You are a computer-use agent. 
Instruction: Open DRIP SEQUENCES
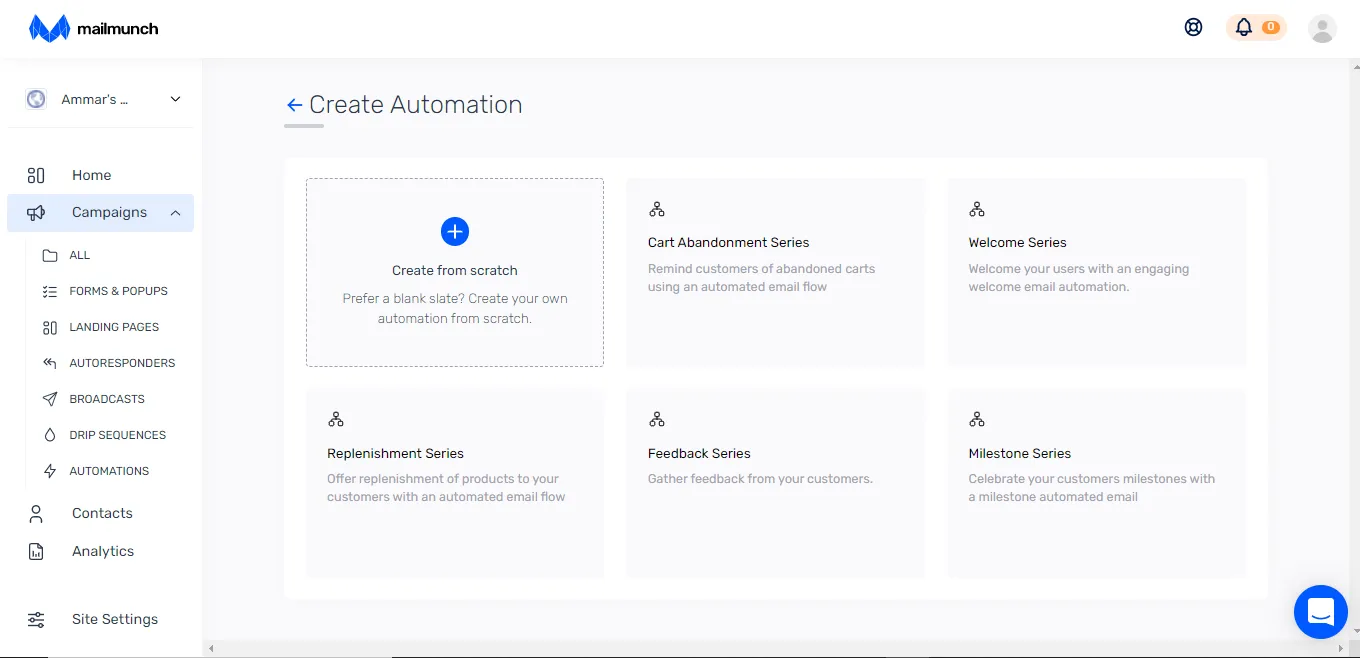coord(118,435)
